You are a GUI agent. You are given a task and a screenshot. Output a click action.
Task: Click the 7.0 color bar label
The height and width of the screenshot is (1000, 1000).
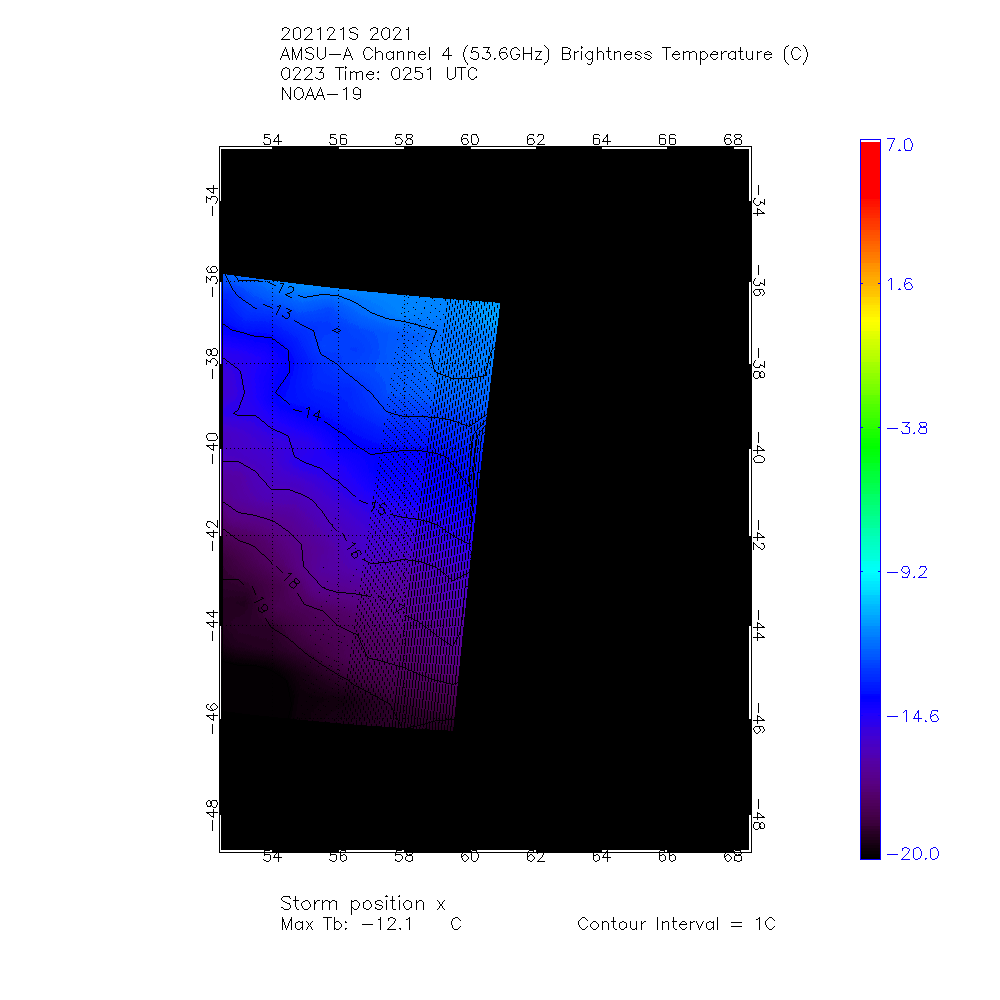point(900,145)
